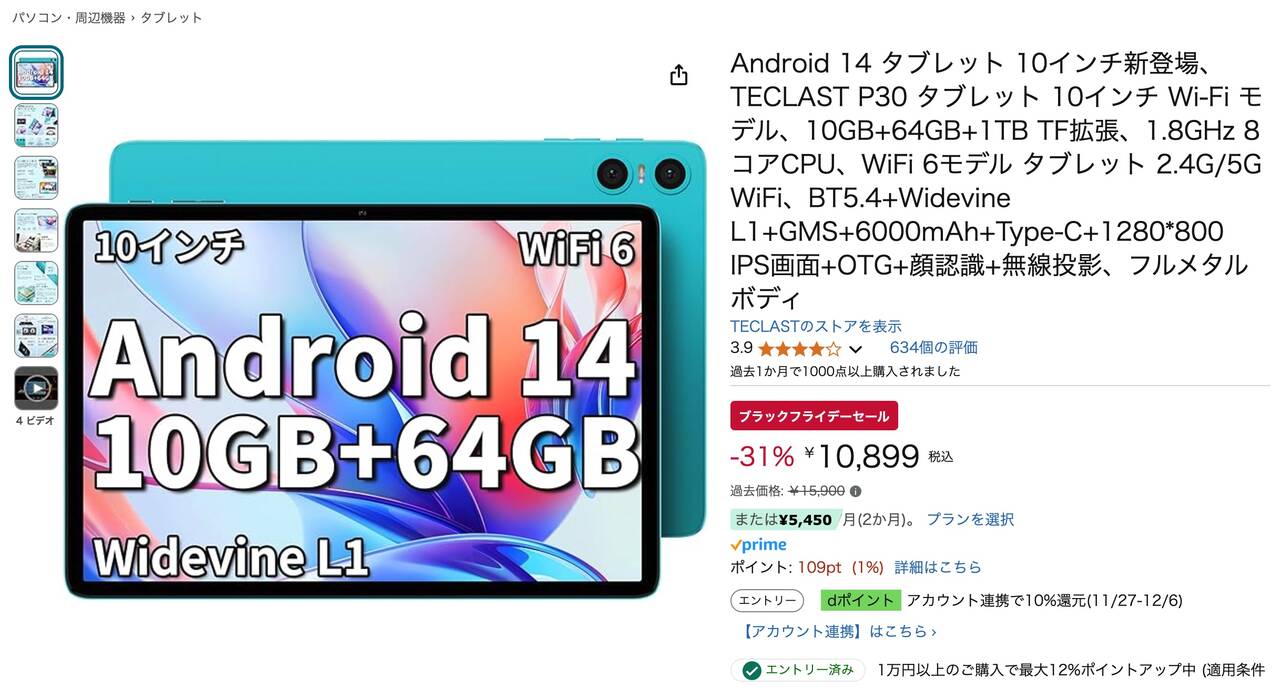Open the video thumbnail with play icon

pos(36,388)
